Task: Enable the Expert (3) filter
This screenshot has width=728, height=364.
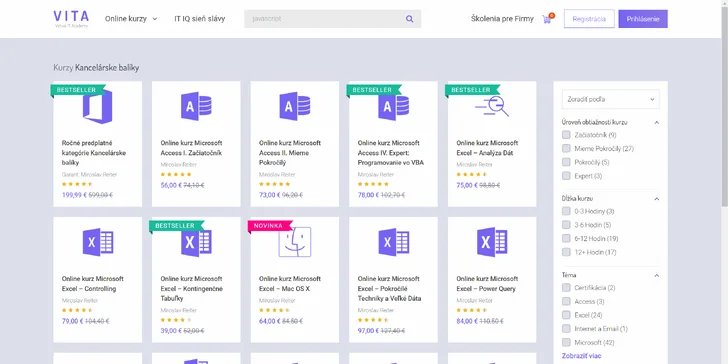Action: click(566, 176)
